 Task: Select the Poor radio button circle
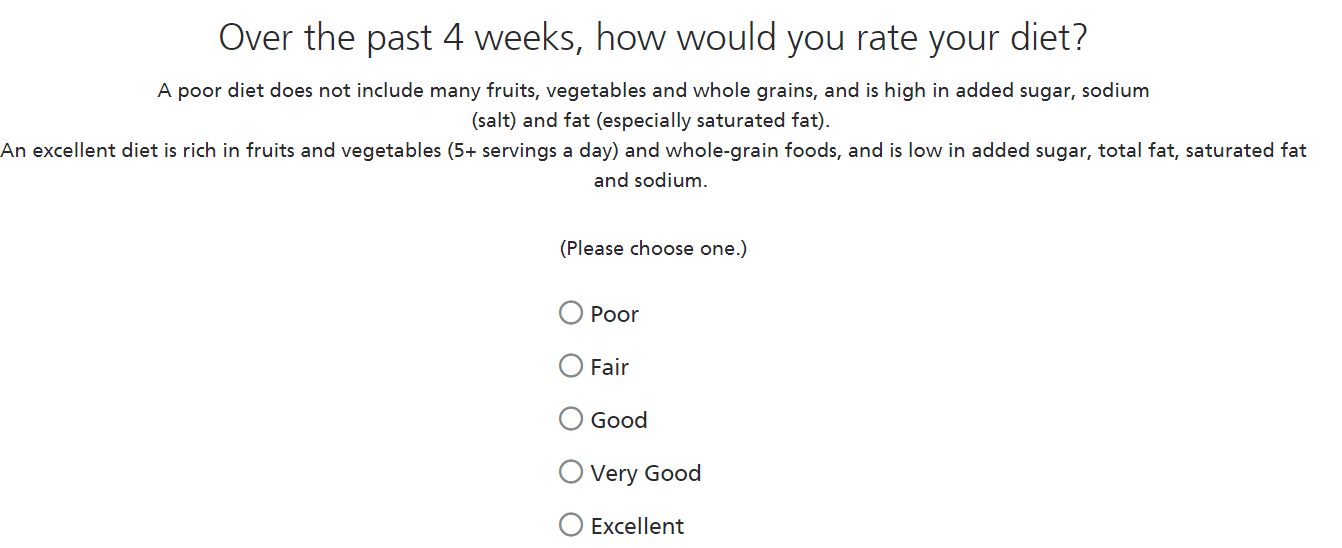(x=571, y=313)
